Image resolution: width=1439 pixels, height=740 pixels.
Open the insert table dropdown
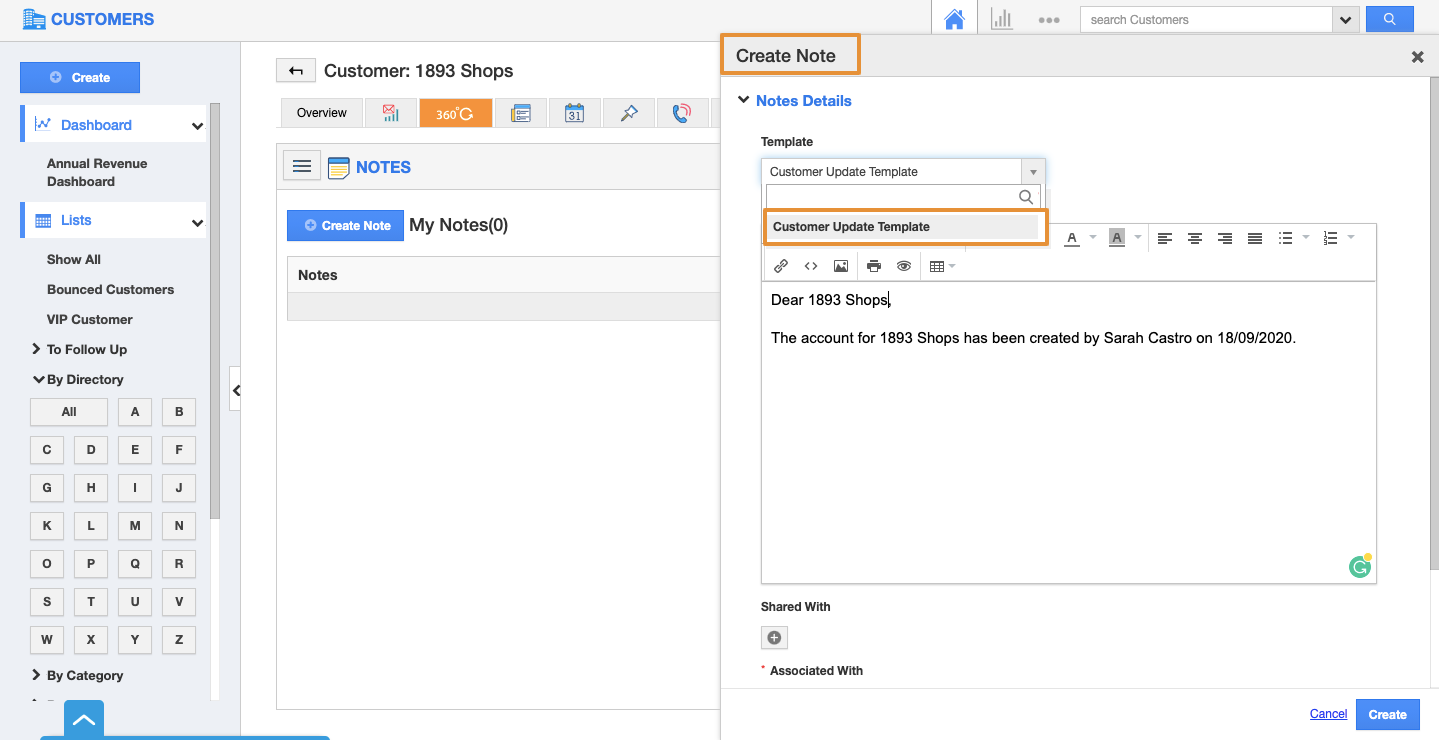942,266
